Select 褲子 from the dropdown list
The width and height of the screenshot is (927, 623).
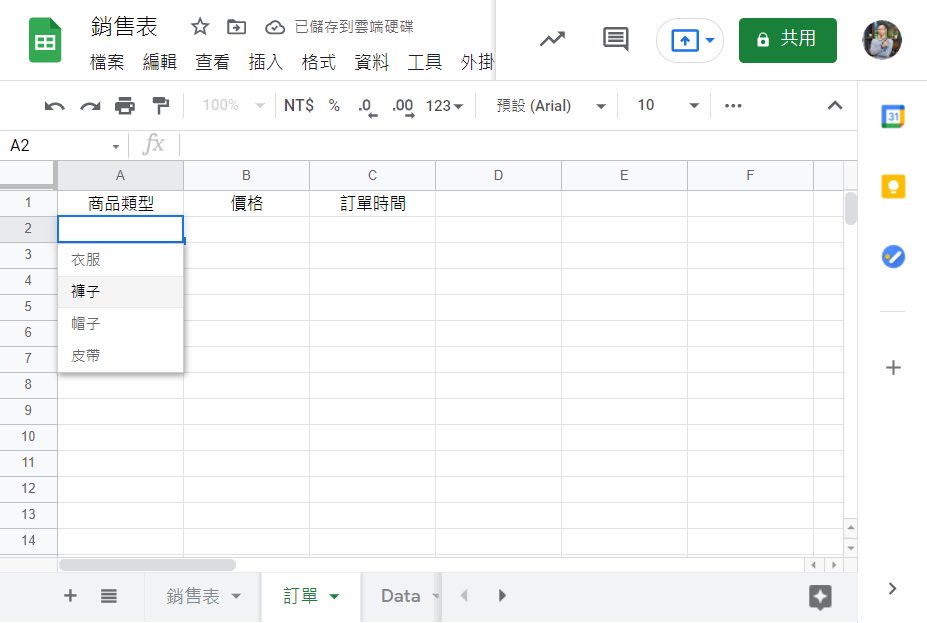click(121, 291)
